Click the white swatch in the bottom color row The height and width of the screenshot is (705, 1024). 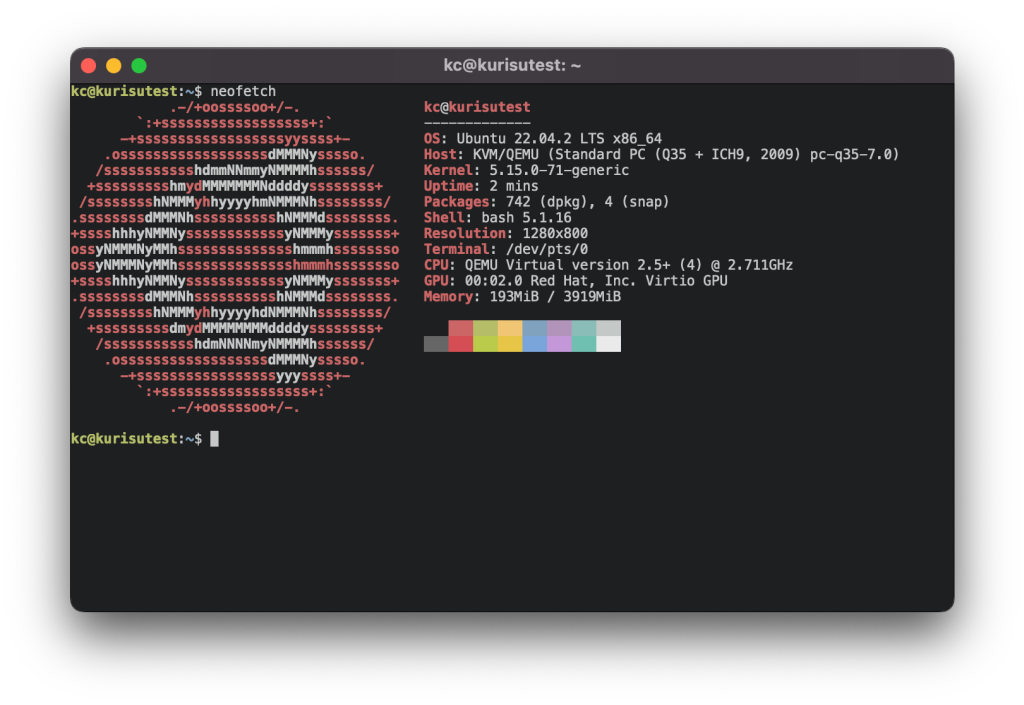[x=608, y=344]
